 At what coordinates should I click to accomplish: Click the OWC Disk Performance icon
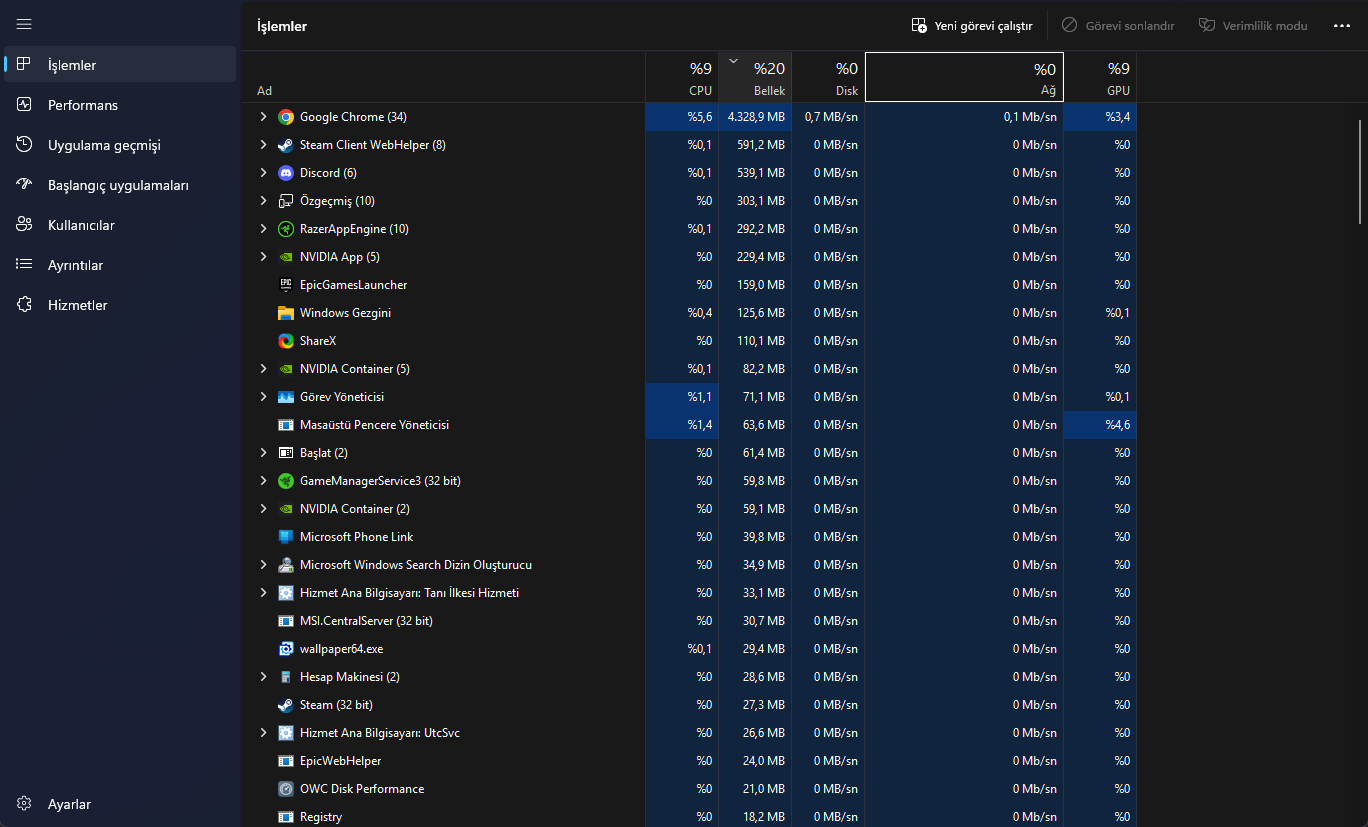286,789
